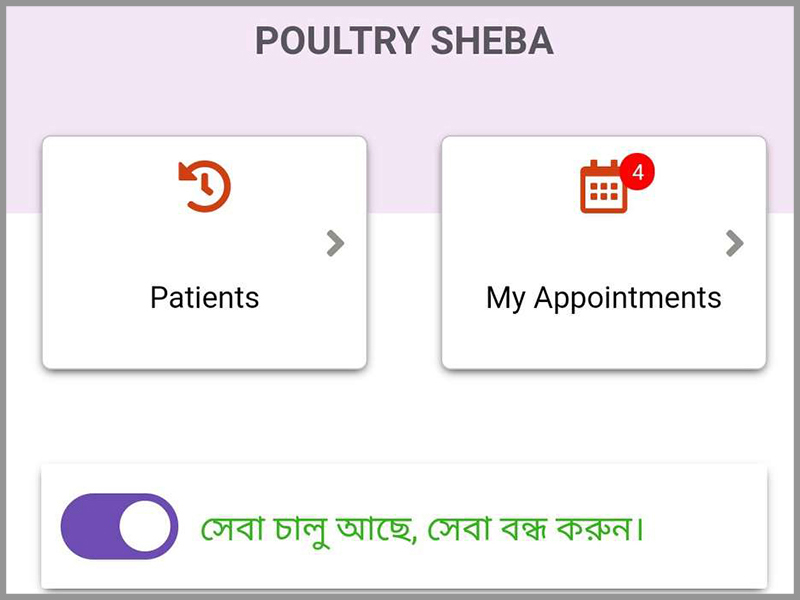Toggle the purple service switch off

point(119,524)
